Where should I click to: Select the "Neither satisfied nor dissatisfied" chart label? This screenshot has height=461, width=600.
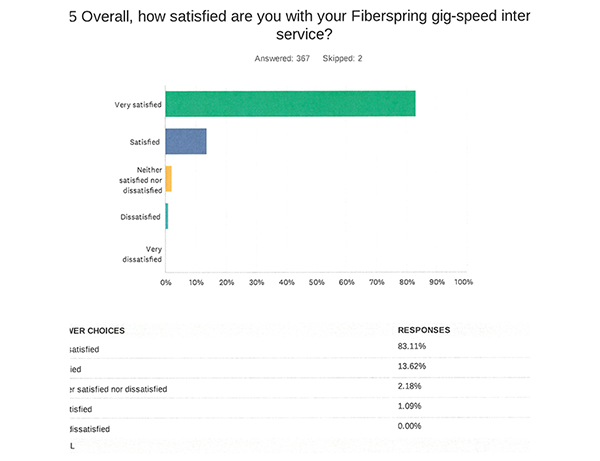[x=141, y=178]
